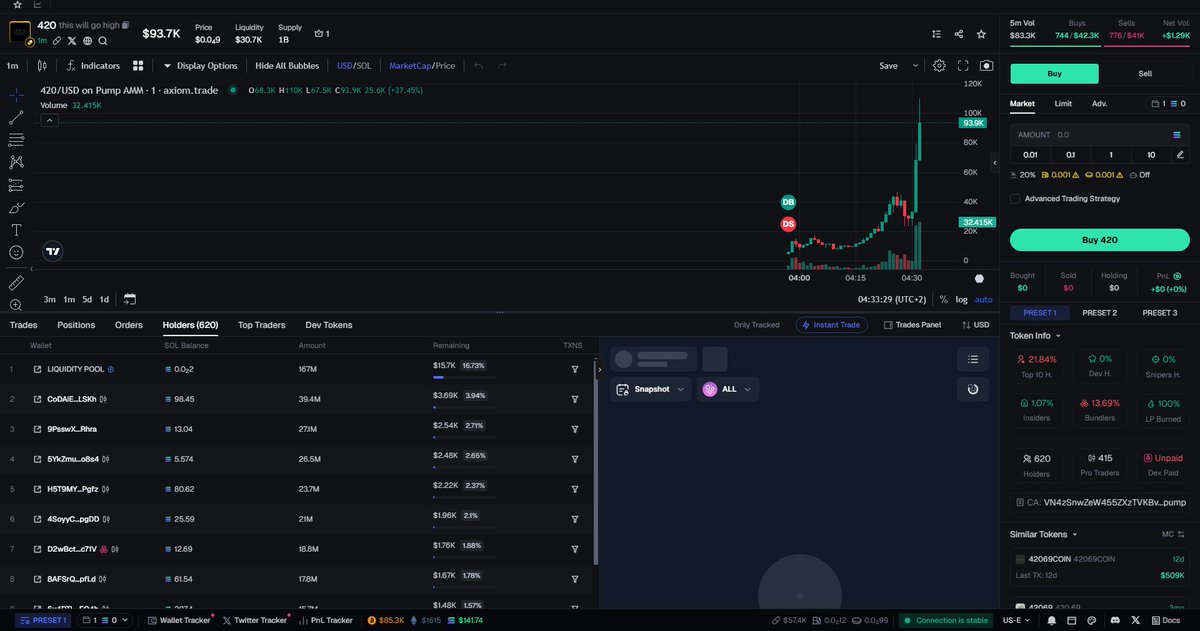Toggle holders amount currency USD

point(975,325)
